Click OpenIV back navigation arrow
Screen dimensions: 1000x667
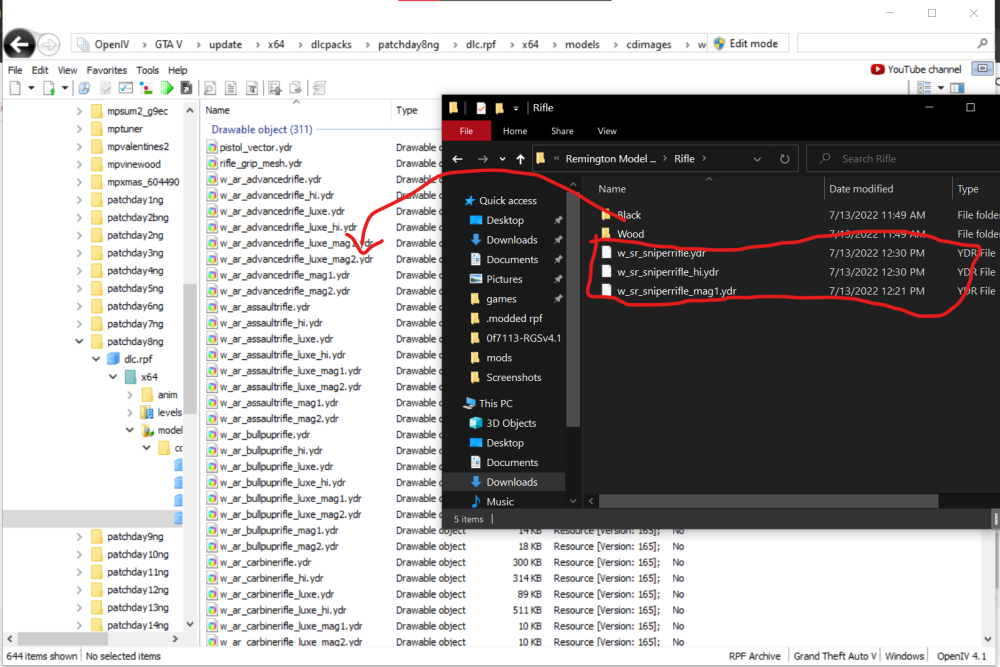pyautogui.click(x=20, y=44)
